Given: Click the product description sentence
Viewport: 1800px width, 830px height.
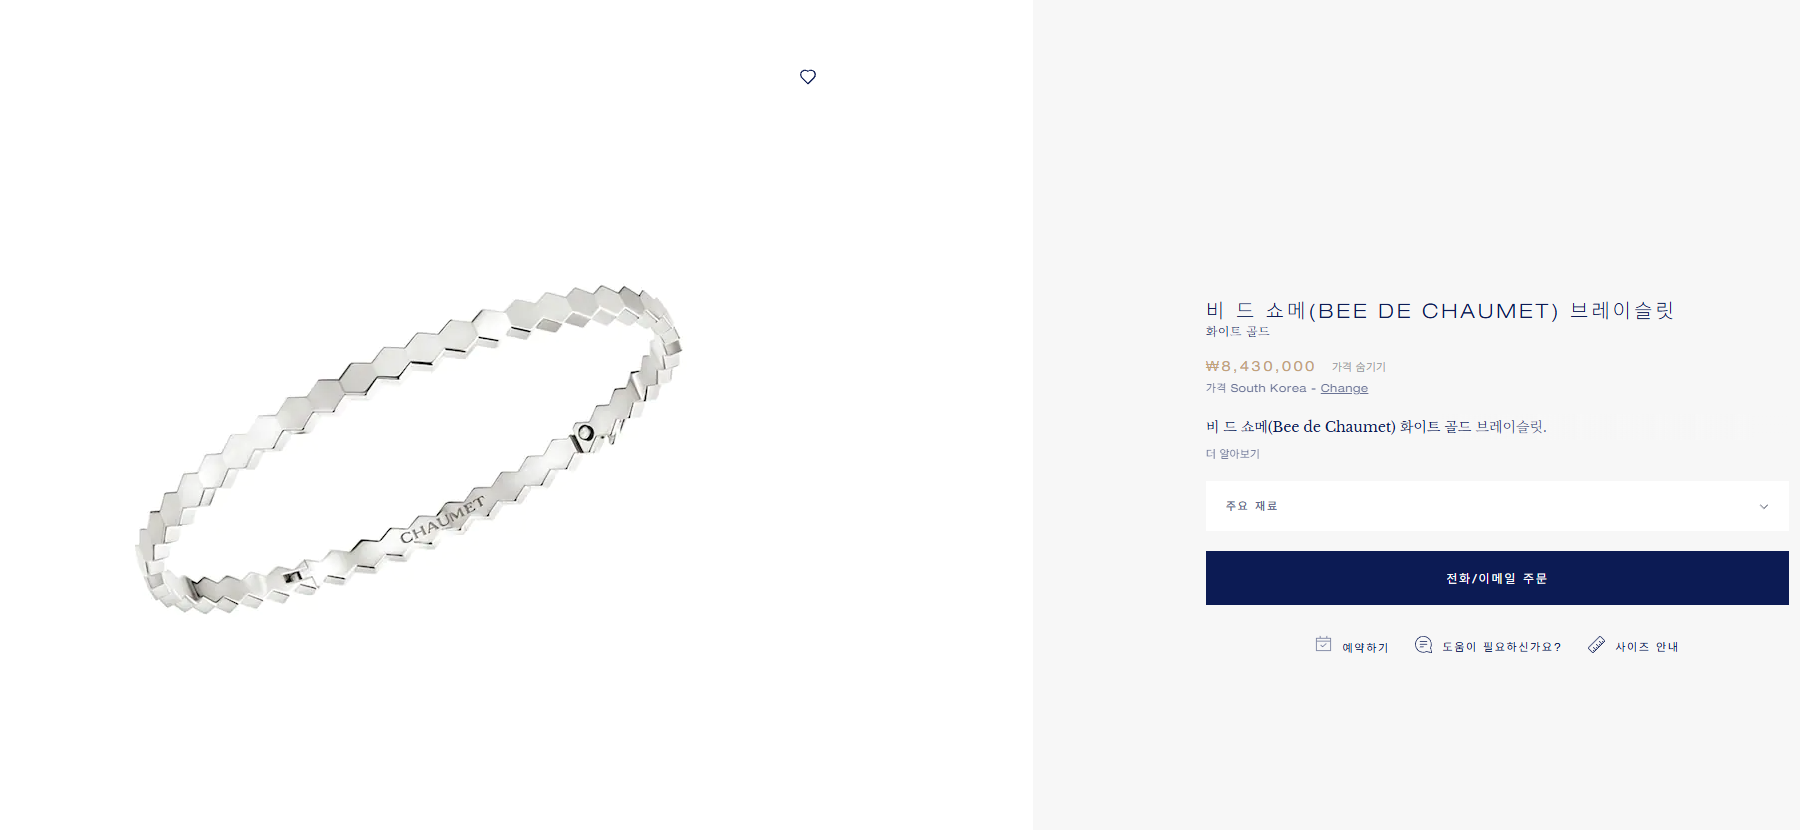Looking at the screenshot, I should (1376, 427).
